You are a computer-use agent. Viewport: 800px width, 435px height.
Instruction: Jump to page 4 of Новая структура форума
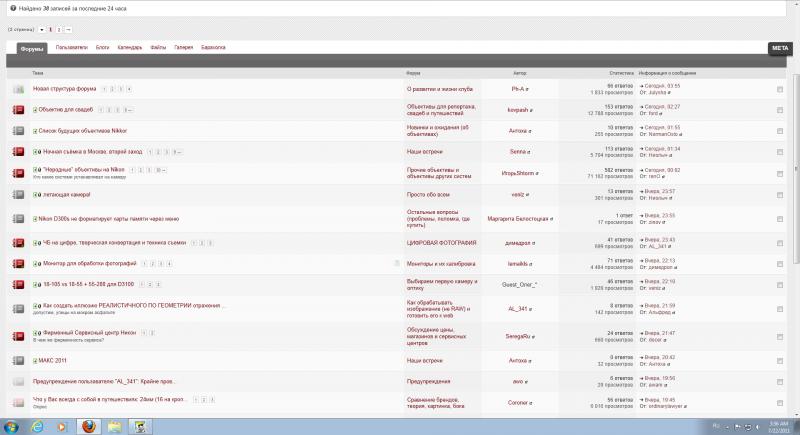pos(129,89)
